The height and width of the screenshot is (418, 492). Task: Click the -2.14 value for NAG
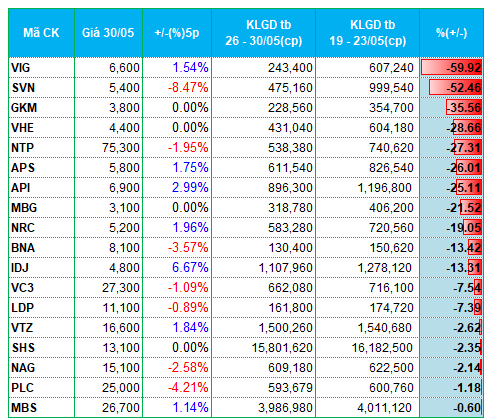tap(467, 368)
